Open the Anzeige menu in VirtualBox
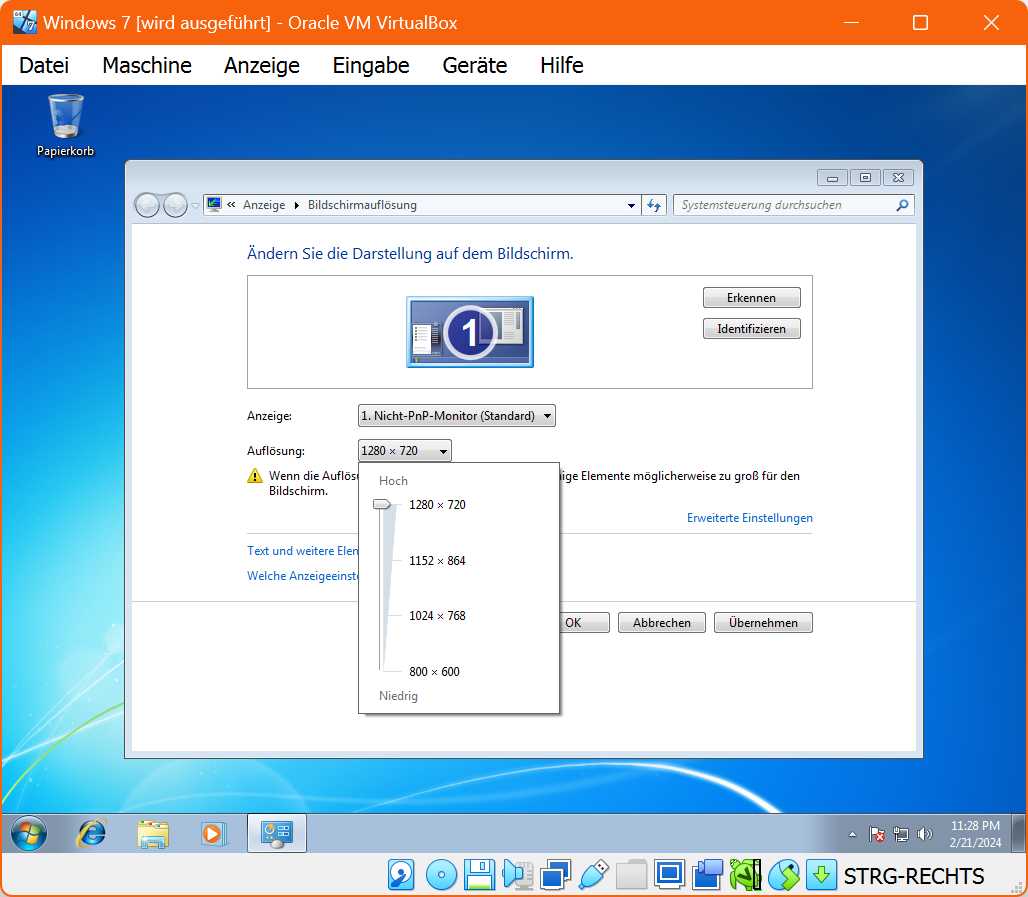The image size is (1028, 897). click(262, 66)
